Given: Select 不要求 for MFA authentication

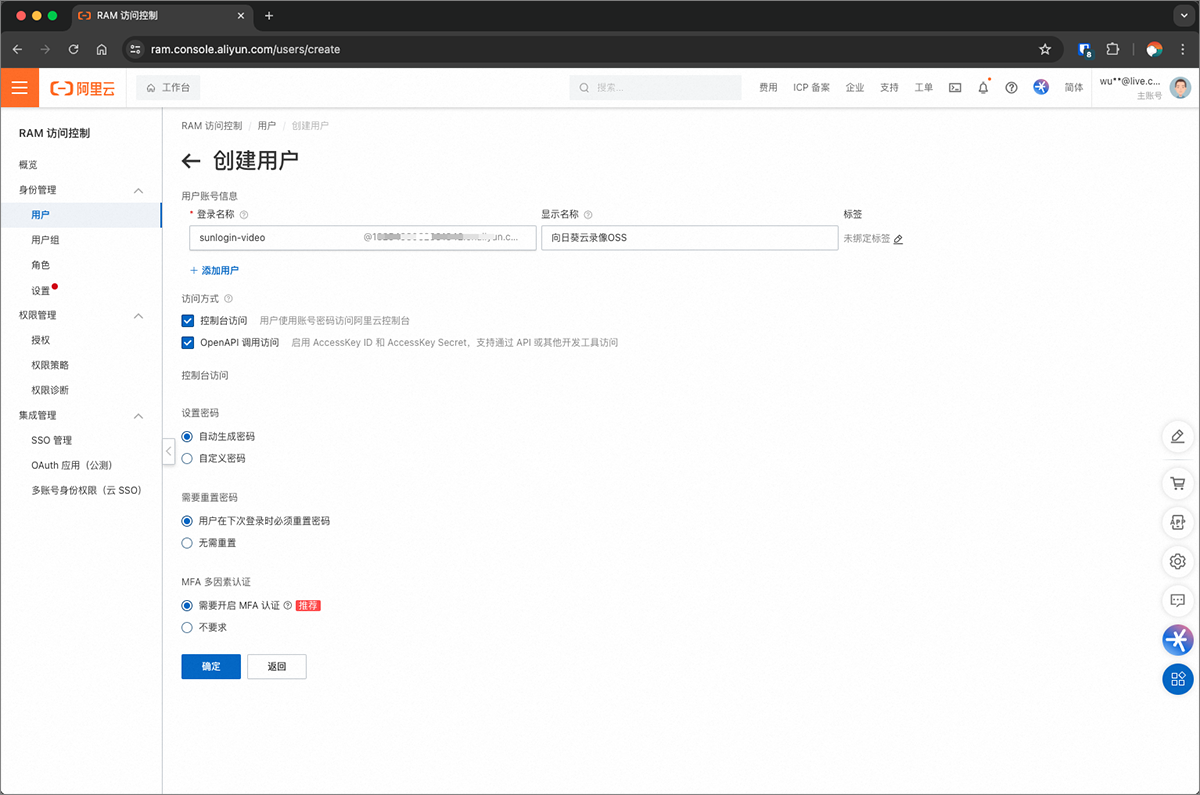Looking at the screenshot, I should coord(187,627).
